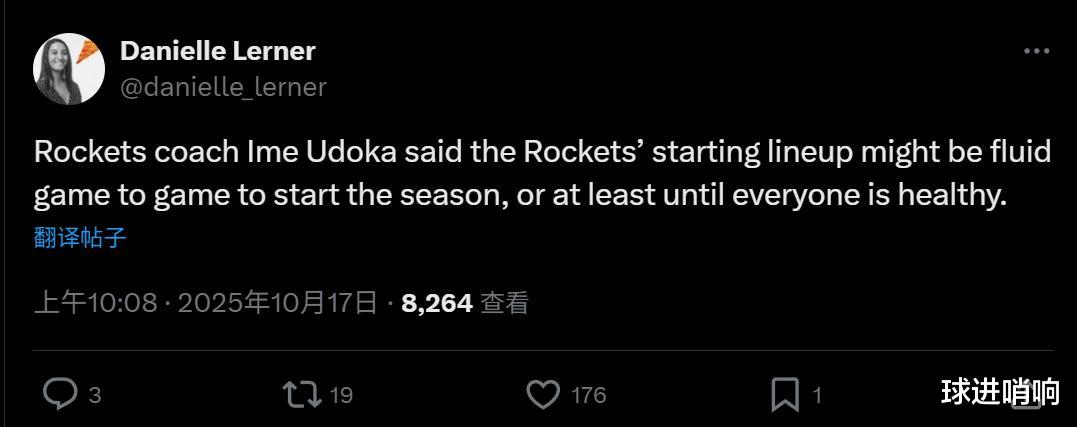1077x427 pixels.
Task: Click the like count number 176
Action: pyautogui.click(x=588, y=395)
